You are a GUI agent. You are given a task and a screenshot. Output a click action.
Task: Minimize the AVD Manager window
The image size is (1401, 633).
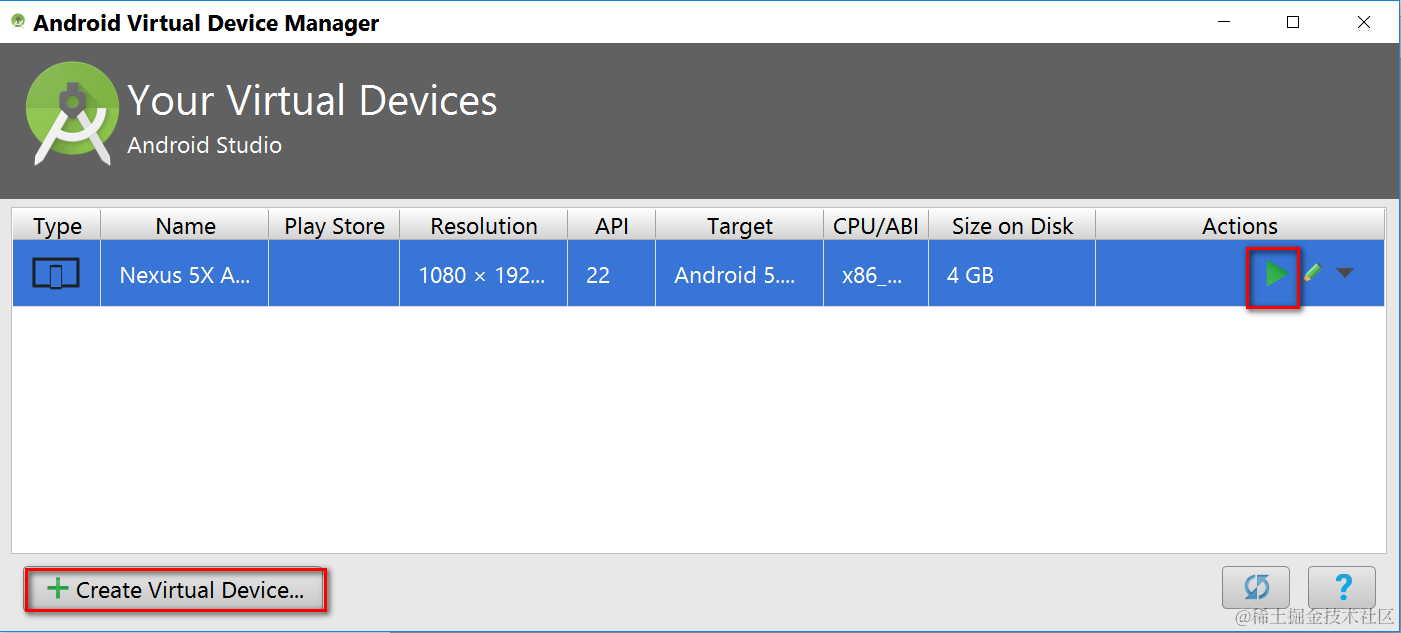point(1223,21)
